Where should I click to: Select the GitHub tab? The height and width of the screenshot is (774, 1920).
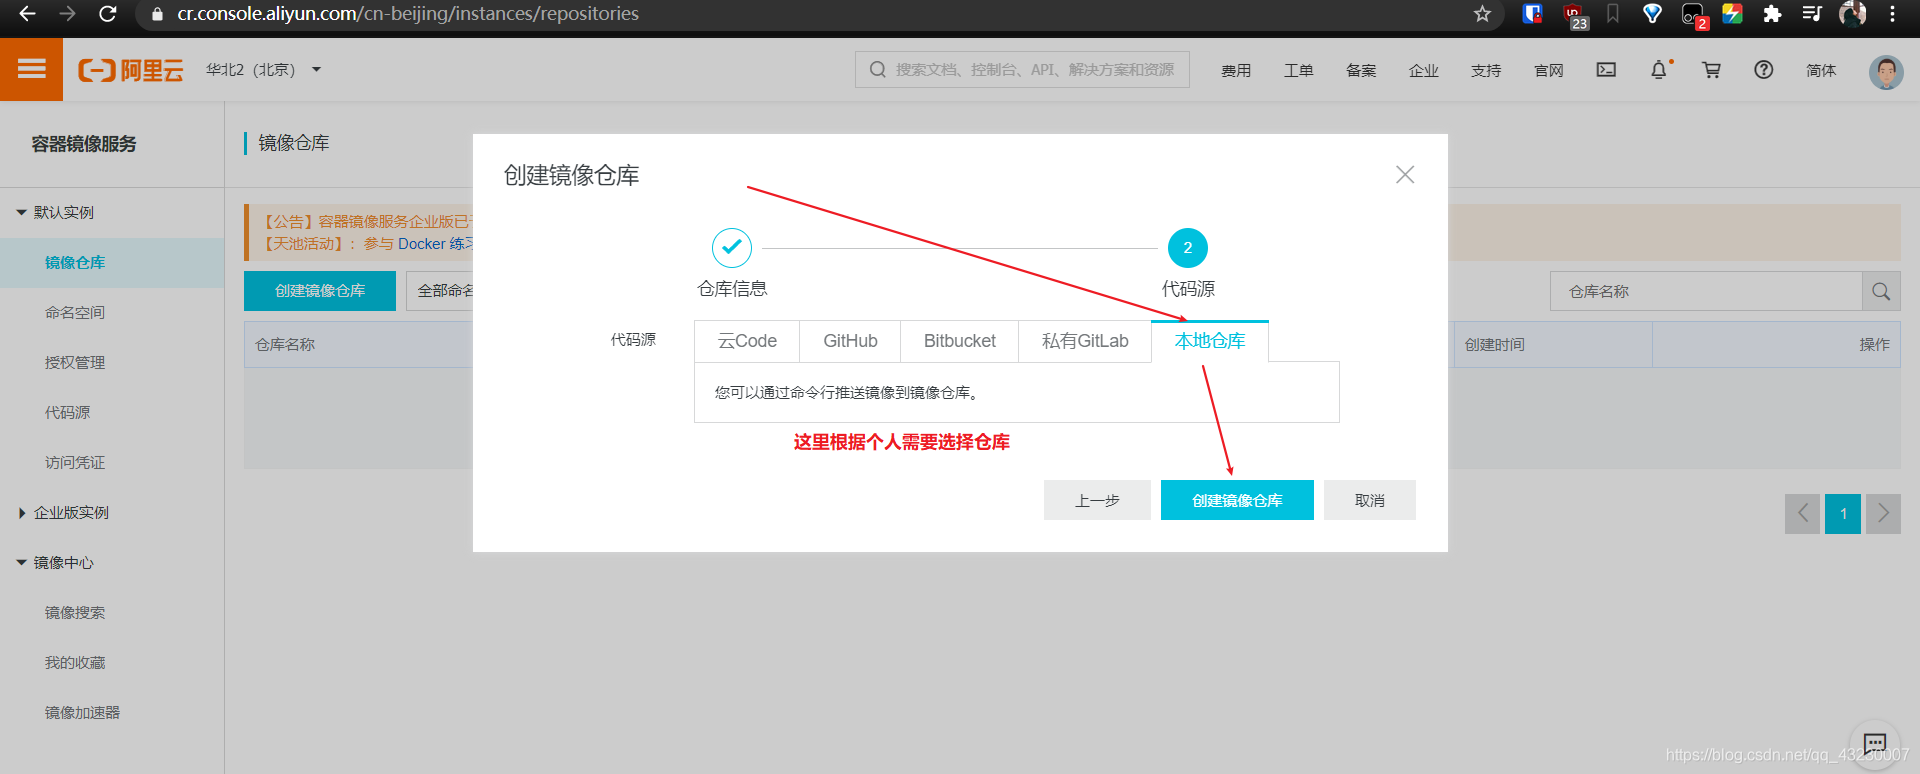850,341
